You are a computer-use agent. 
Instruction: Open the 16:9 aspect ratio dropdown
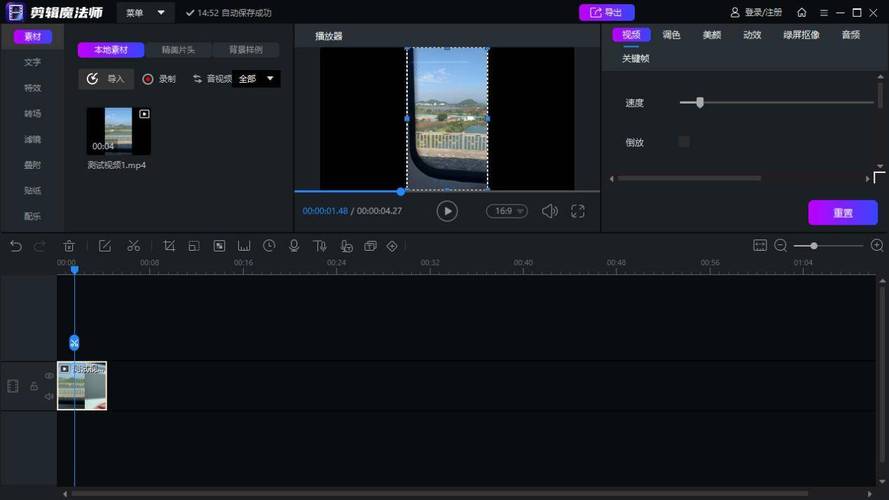[507, 211]
